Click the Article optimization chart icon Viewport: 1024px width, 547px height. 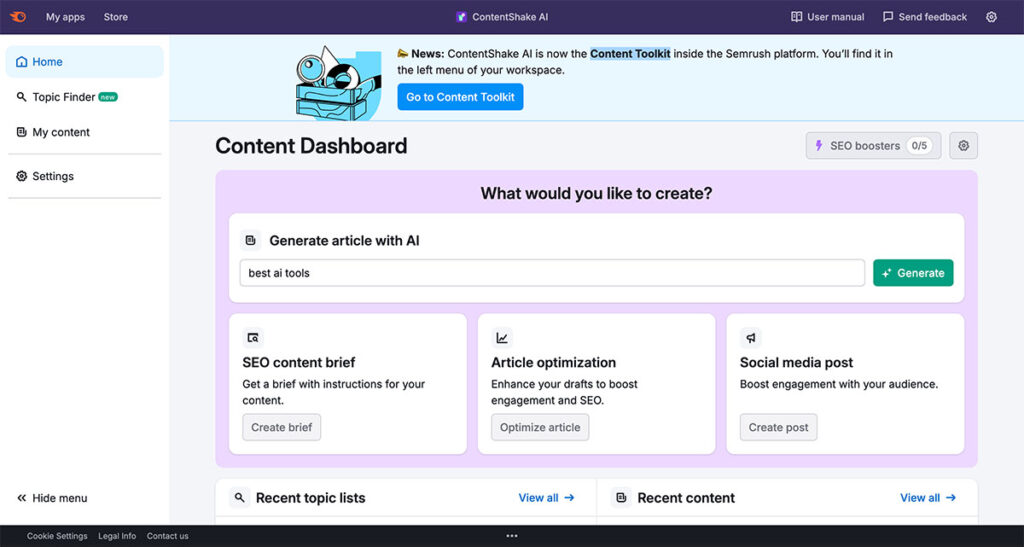(502, 338)
